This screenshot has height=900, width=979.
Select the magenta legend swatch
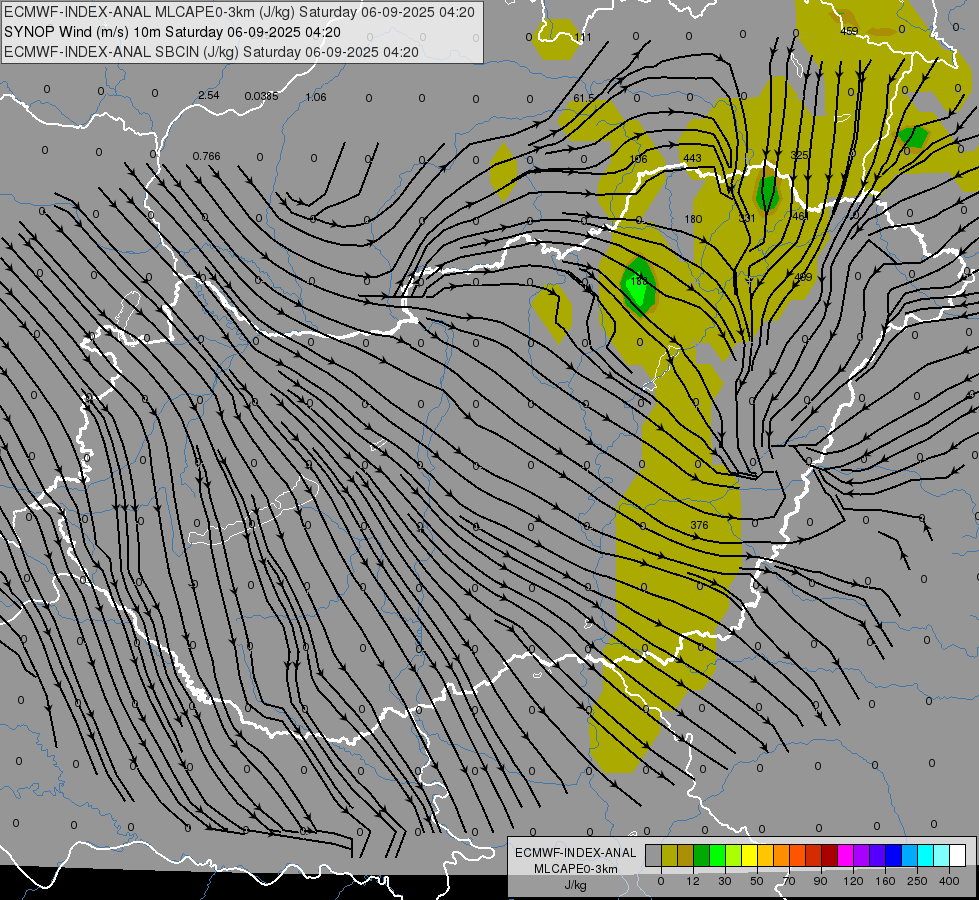[846, 855]
